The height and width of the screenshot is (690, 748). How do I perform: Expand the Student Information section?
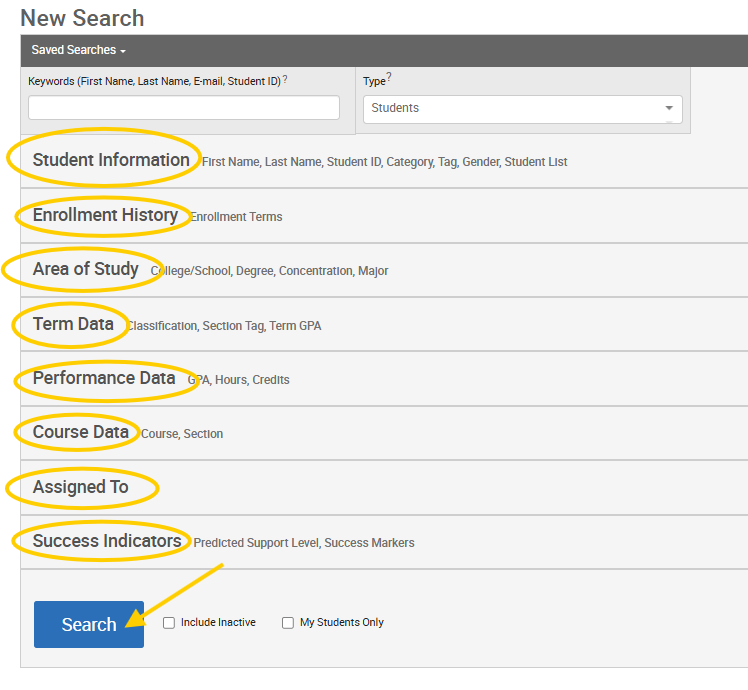111,160
